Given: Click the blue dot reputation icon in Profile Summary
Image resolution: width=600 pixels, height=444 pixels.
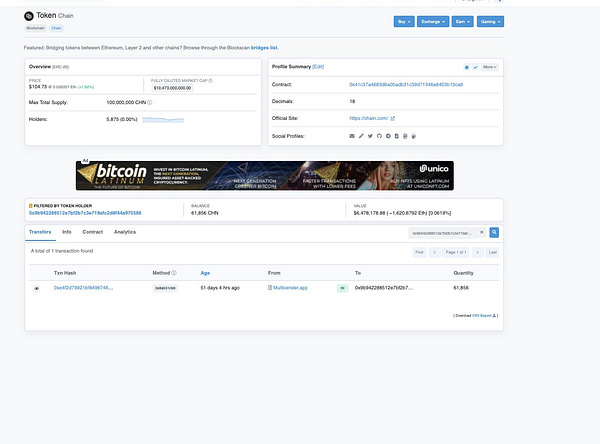Looking at the screenshot, I should [x=466, y=67].
